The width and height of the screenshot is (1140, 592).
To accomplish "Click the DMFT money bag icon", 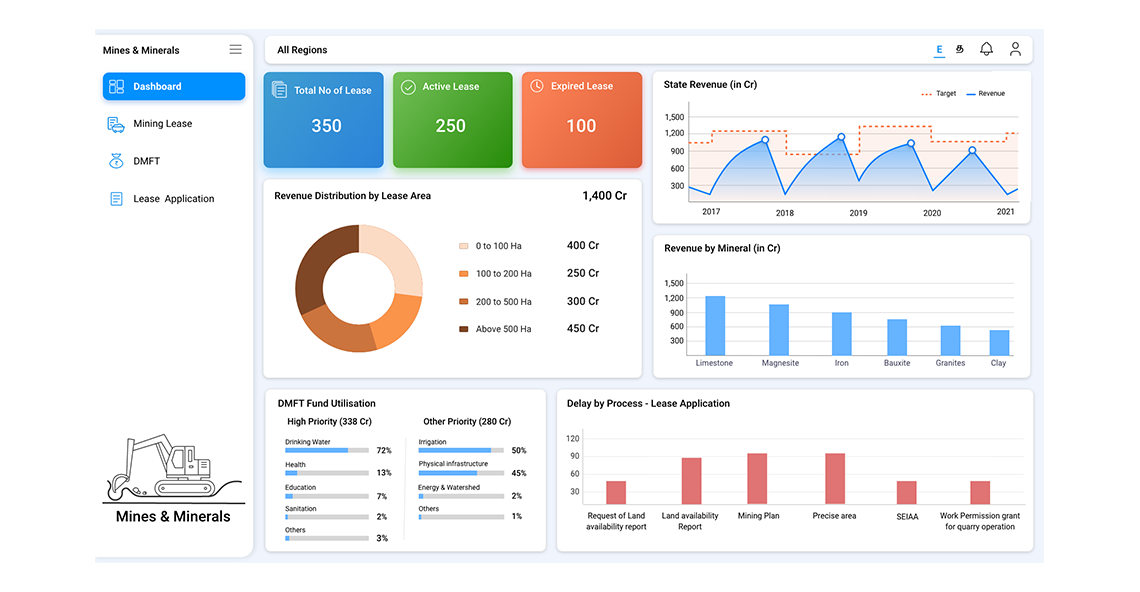I will coord(116,161).
